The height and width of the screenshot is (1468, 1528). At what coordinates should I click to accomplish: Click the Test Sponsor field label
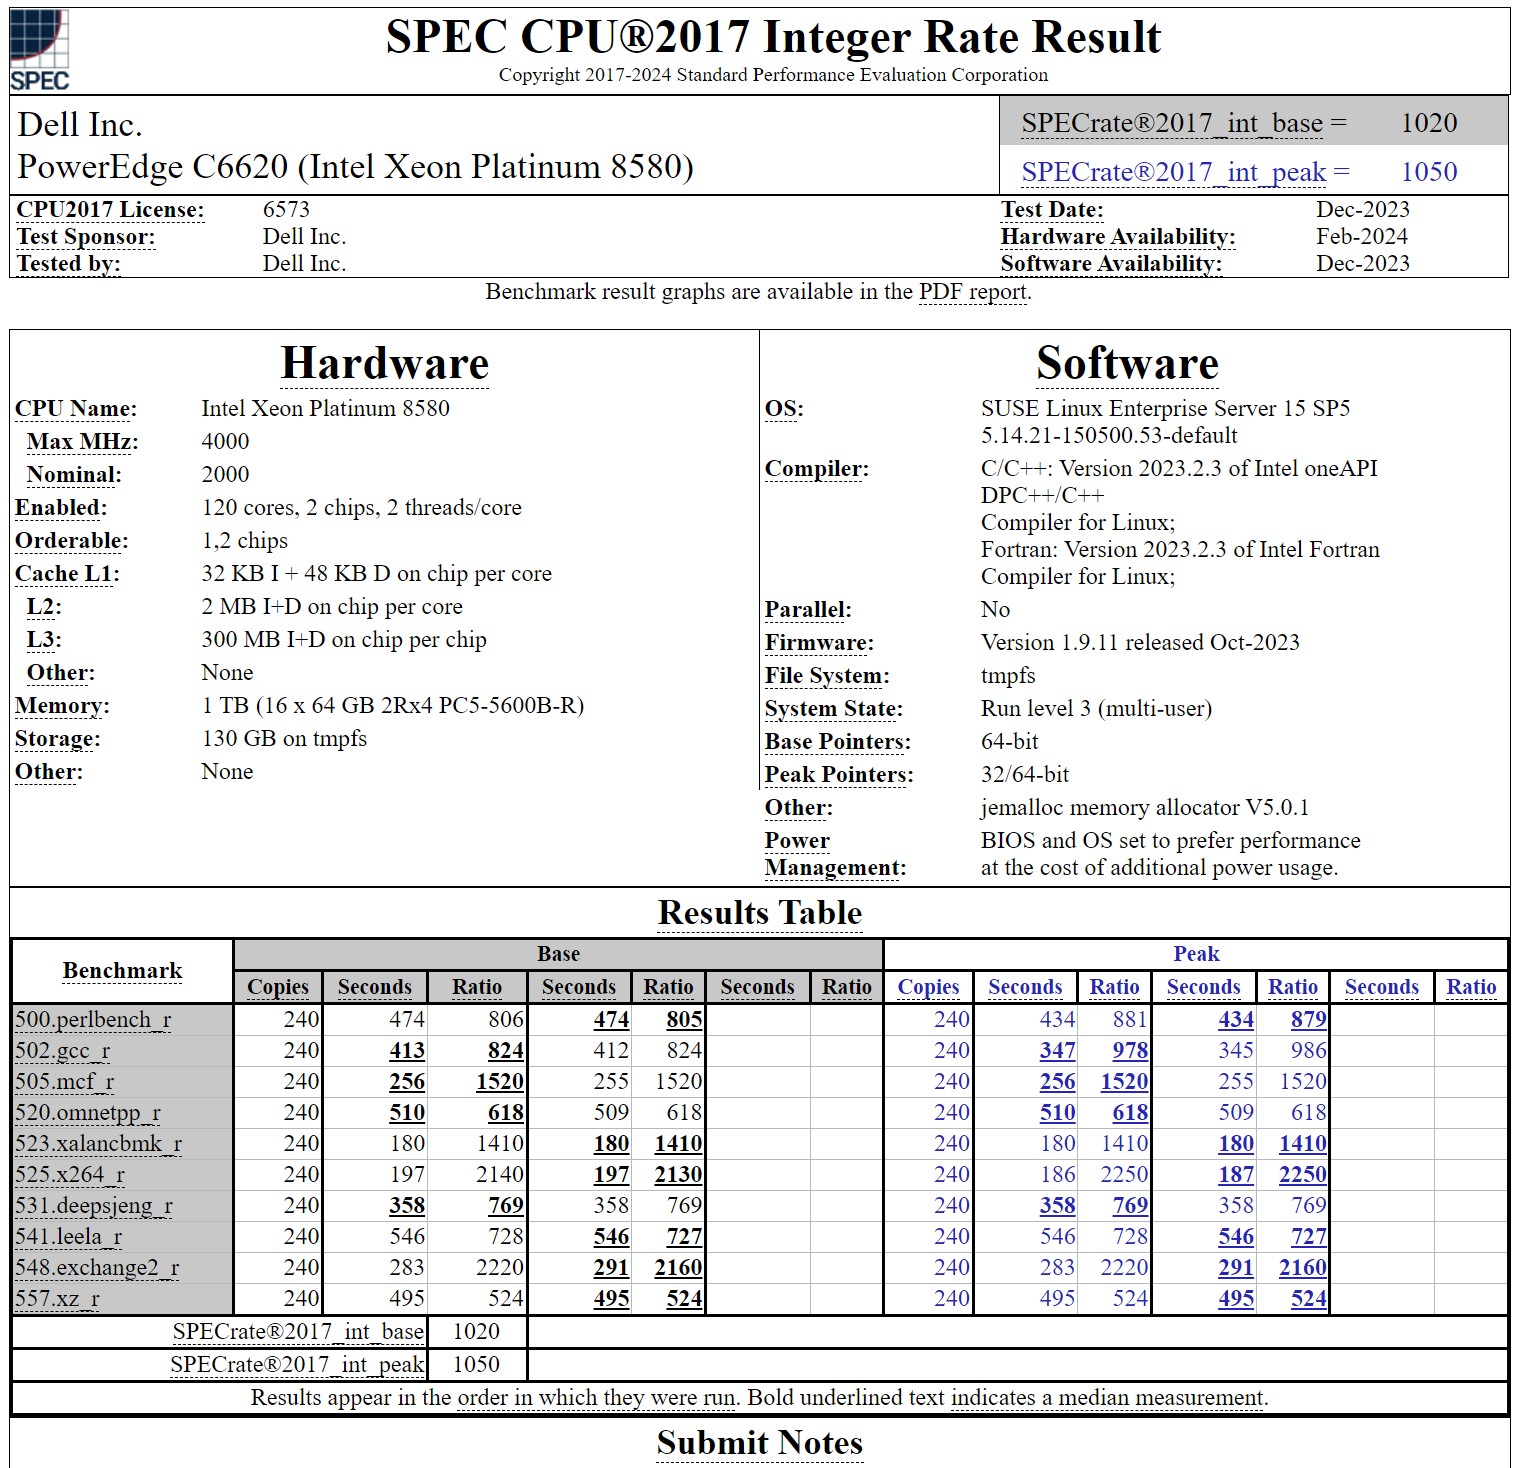[x=86, y=237]
